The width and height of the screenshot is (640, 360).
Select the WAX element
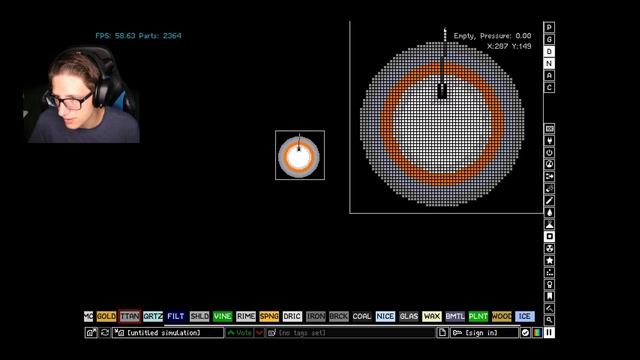click(432, 316)
